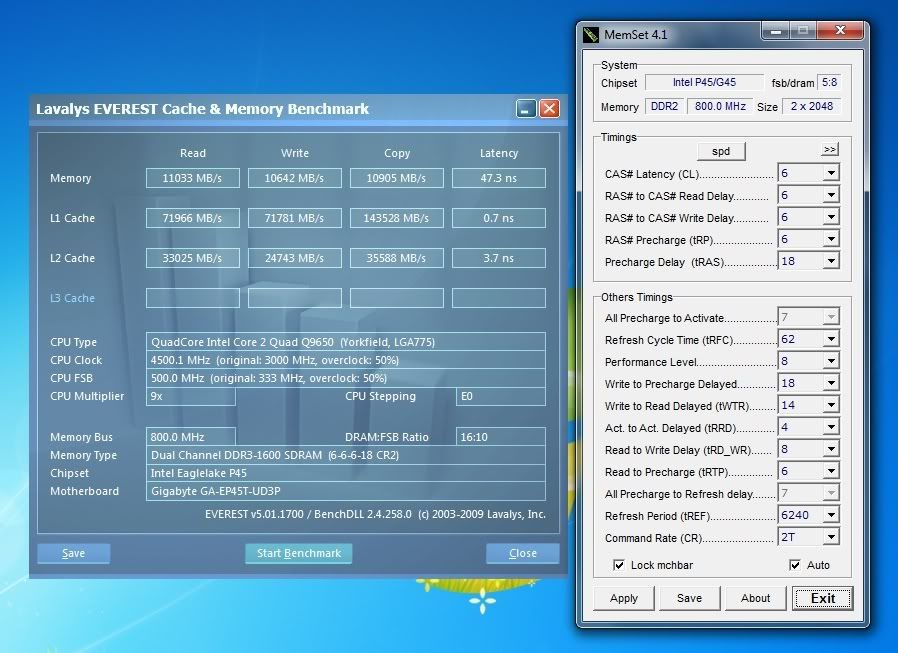
Task: Click the CPU FSB field 500.0 MHz
Action: [346, 378]
